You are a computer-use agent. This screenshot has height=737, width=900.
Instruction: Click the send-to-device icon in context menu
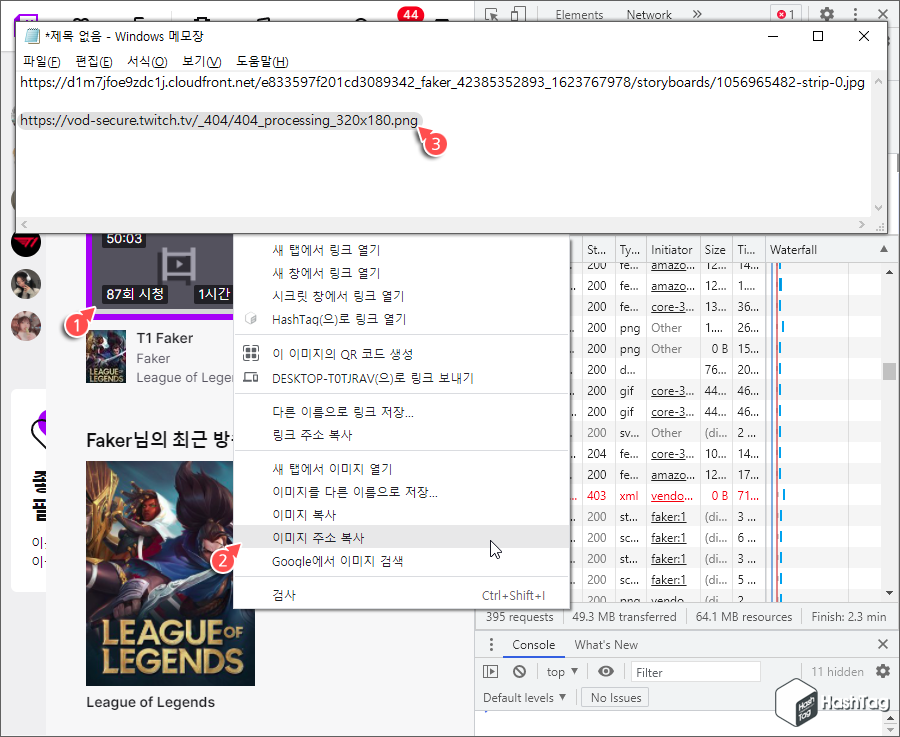pos(251,377)
